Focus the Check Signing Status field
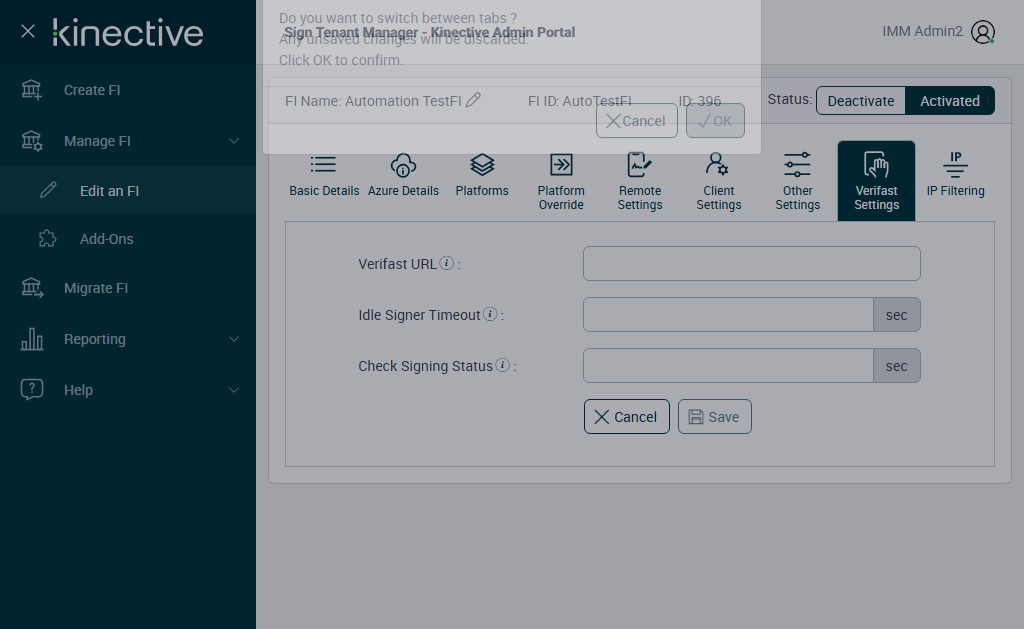Screen dimensions: 1024x629 pyautogui.click(x=728, y=366)
